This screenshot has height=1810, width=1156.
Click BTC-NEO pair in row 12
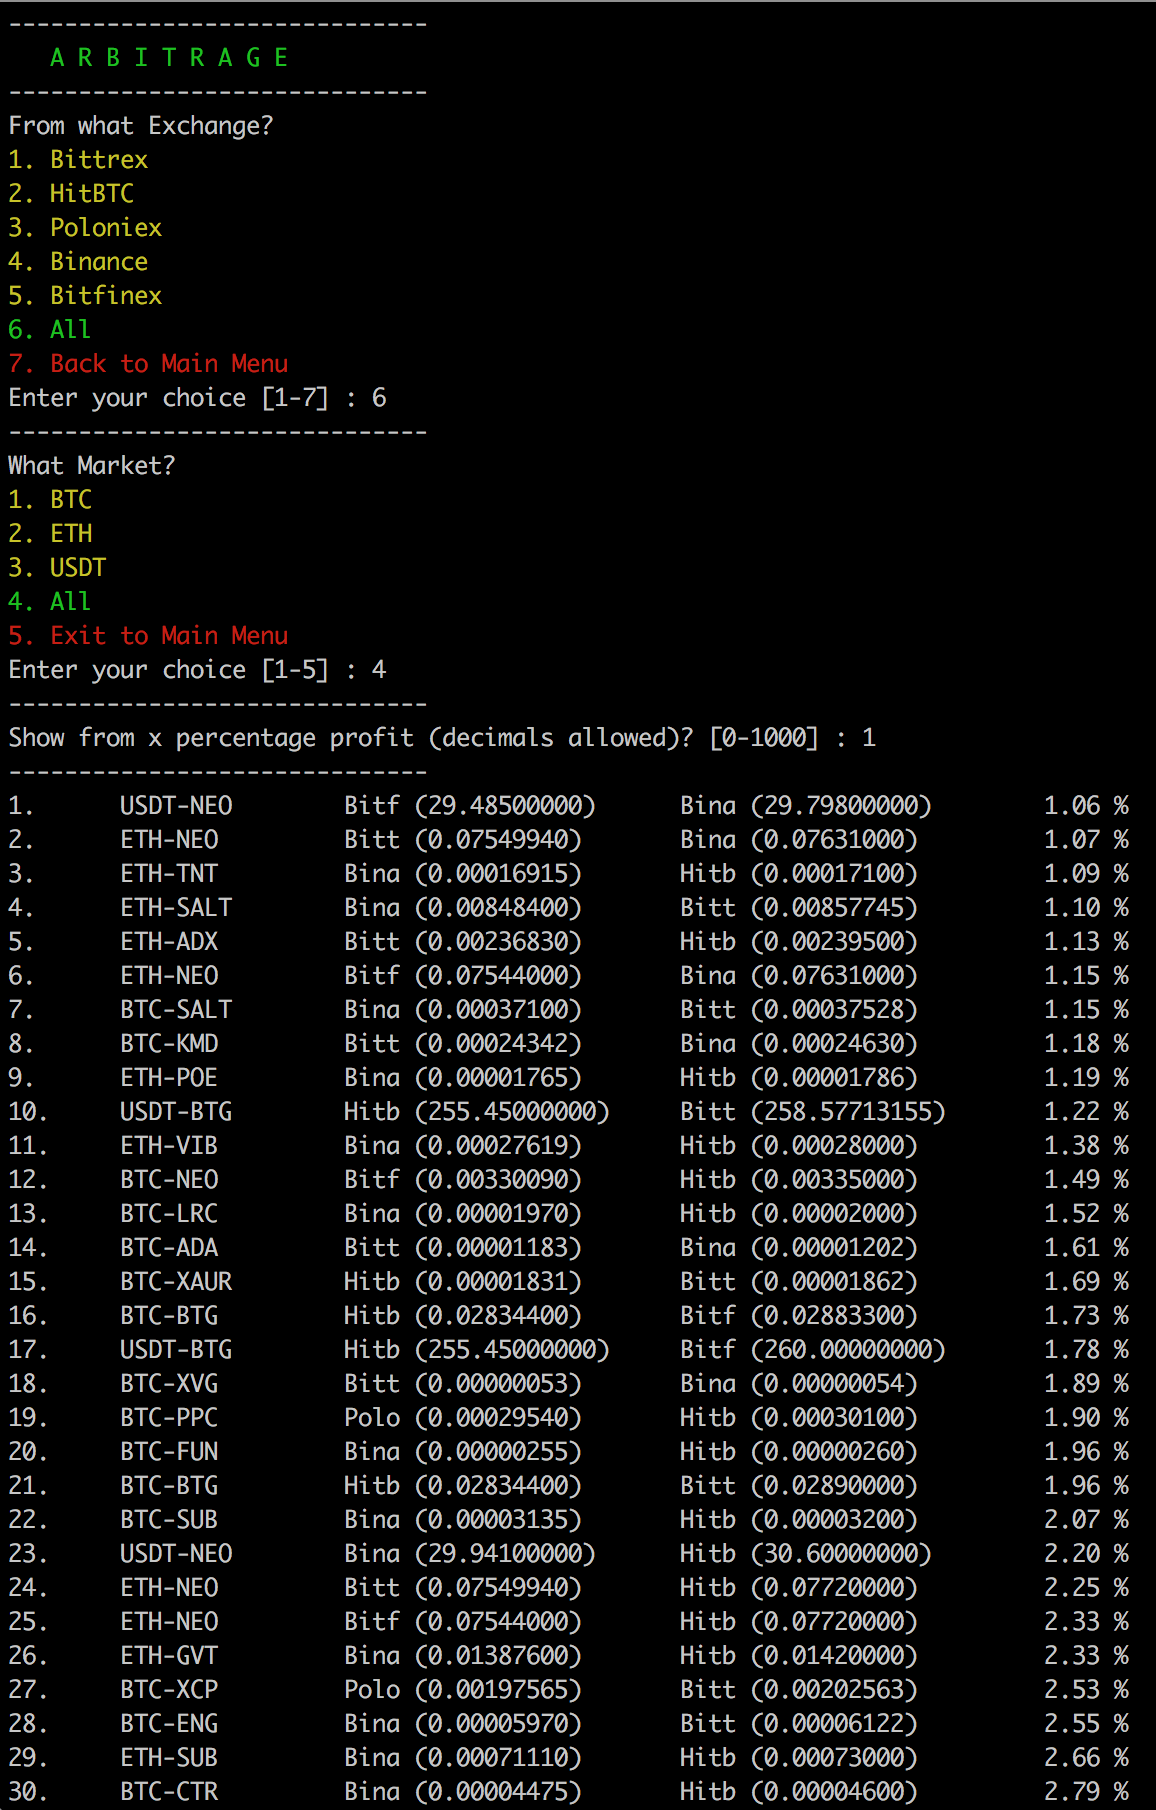169,1180
